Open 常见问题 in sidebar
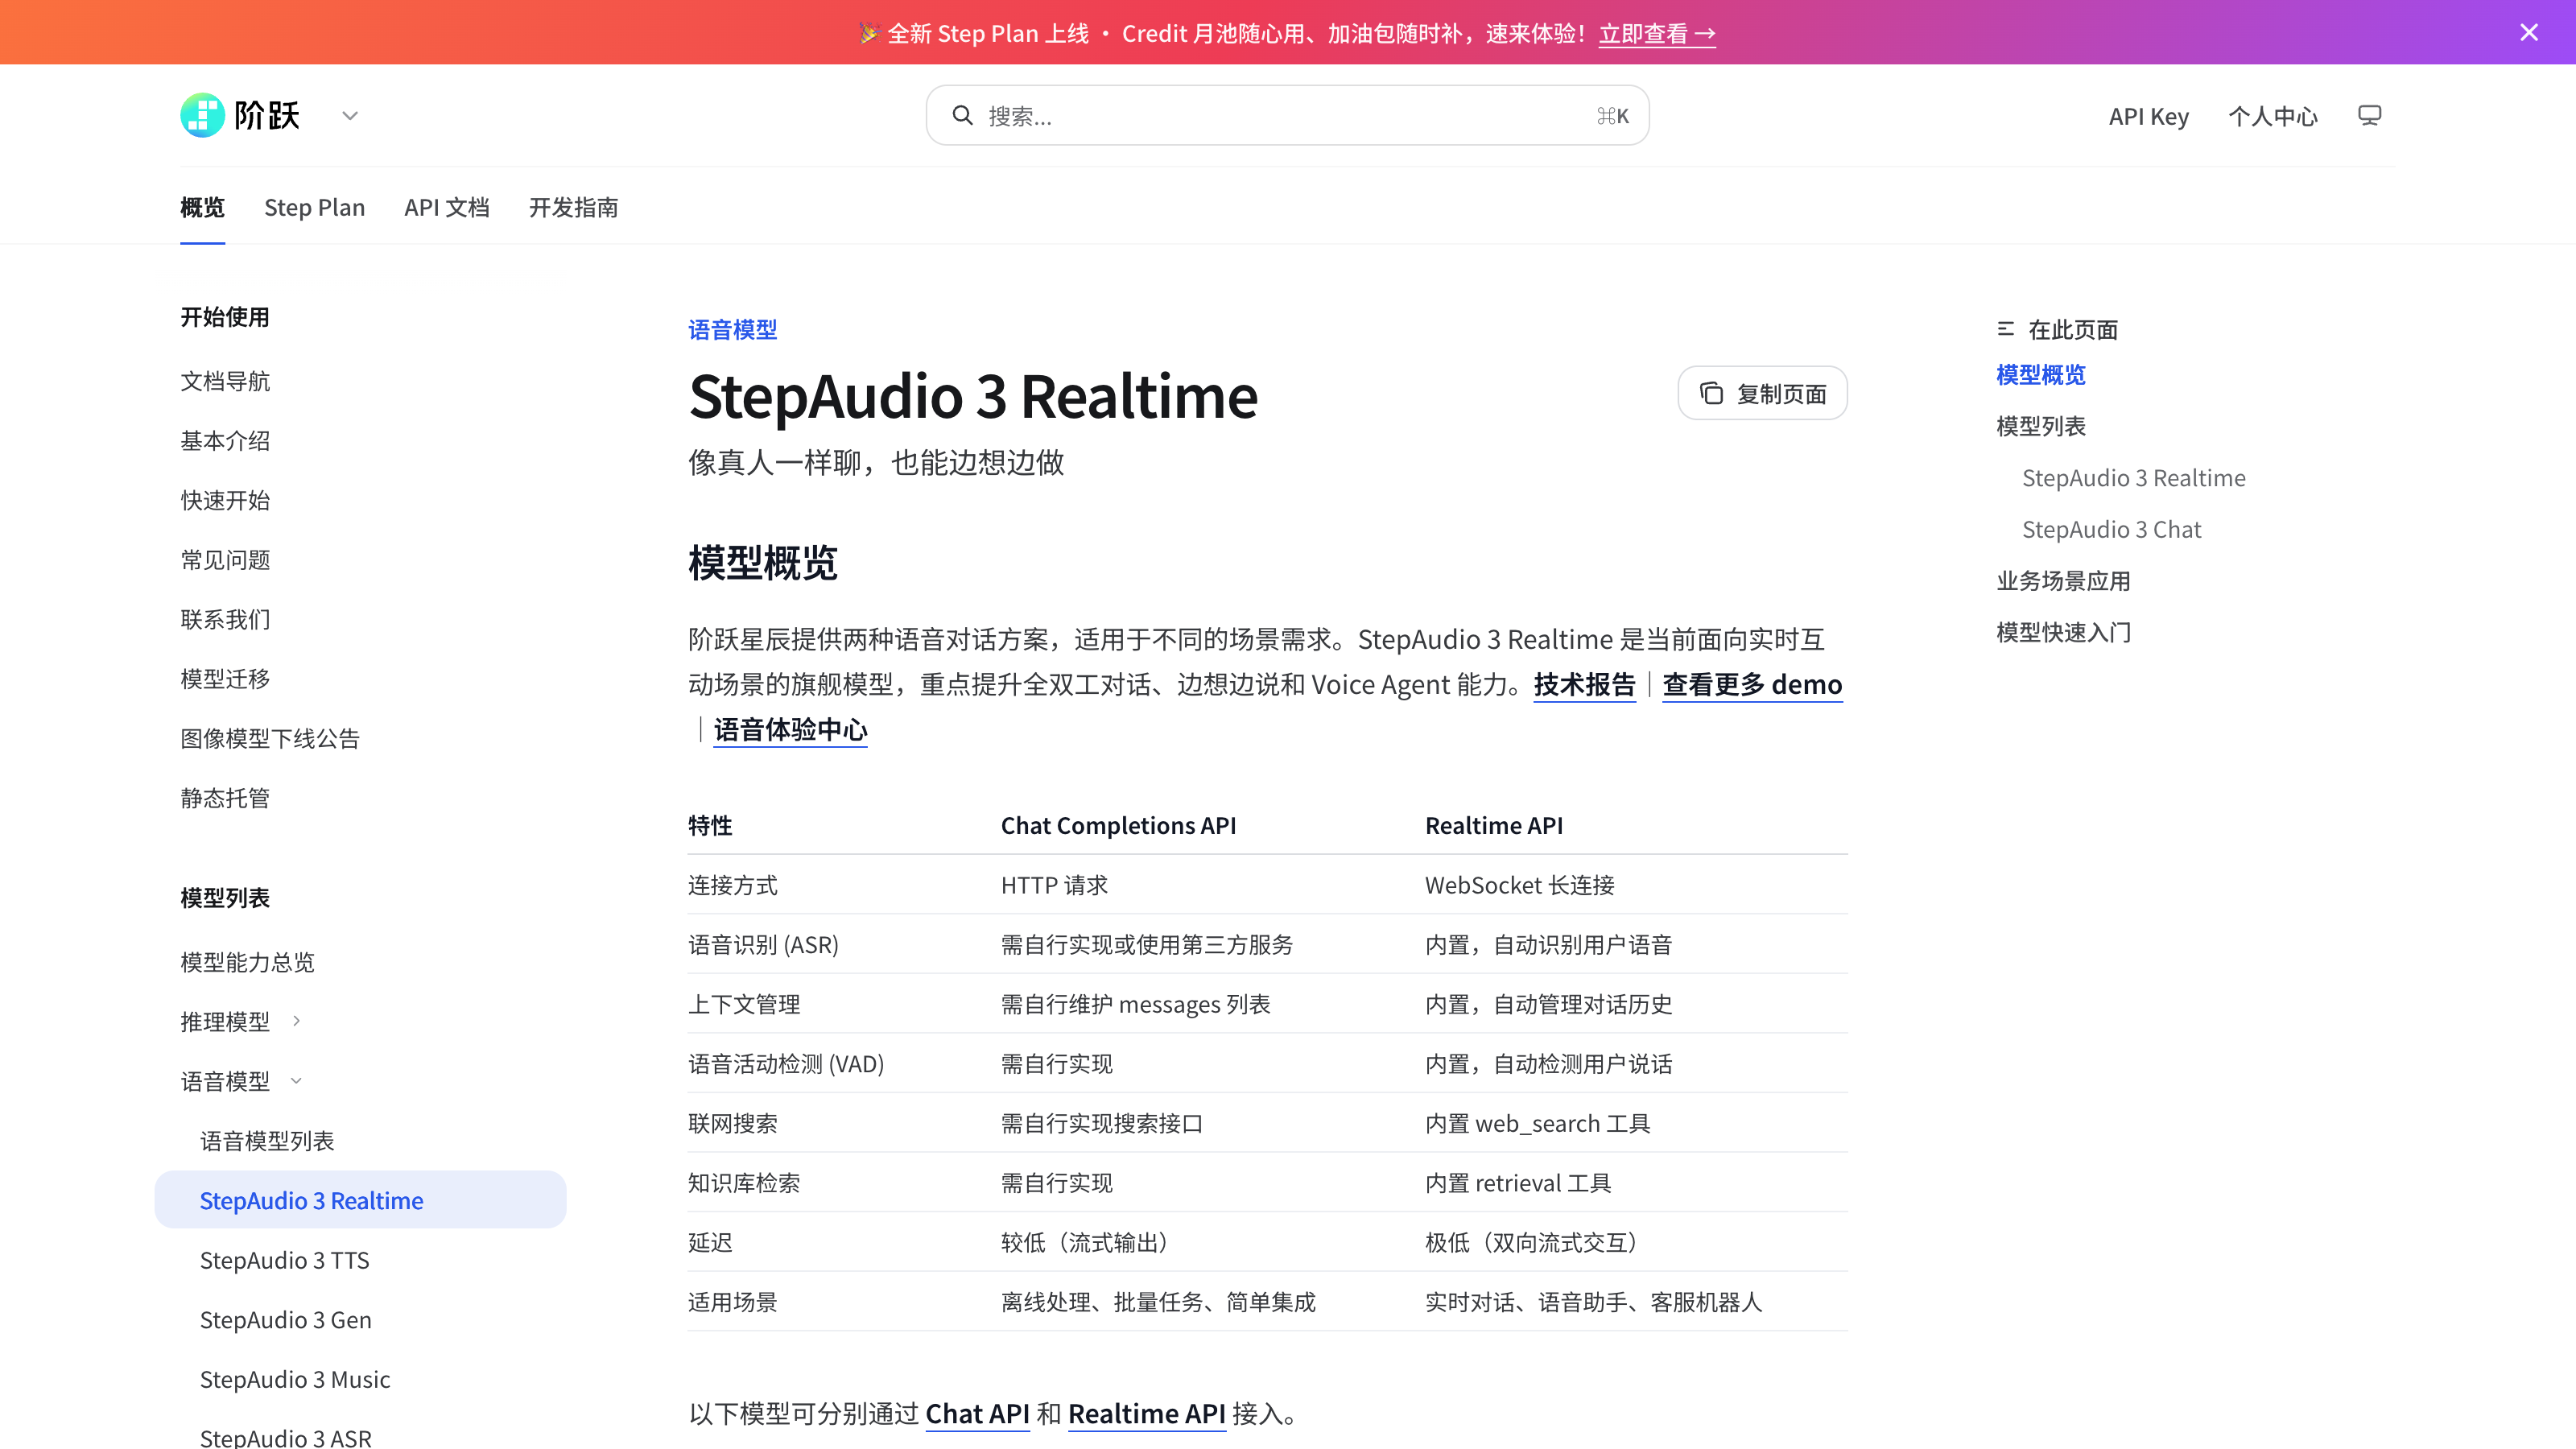 pos(225,560)
